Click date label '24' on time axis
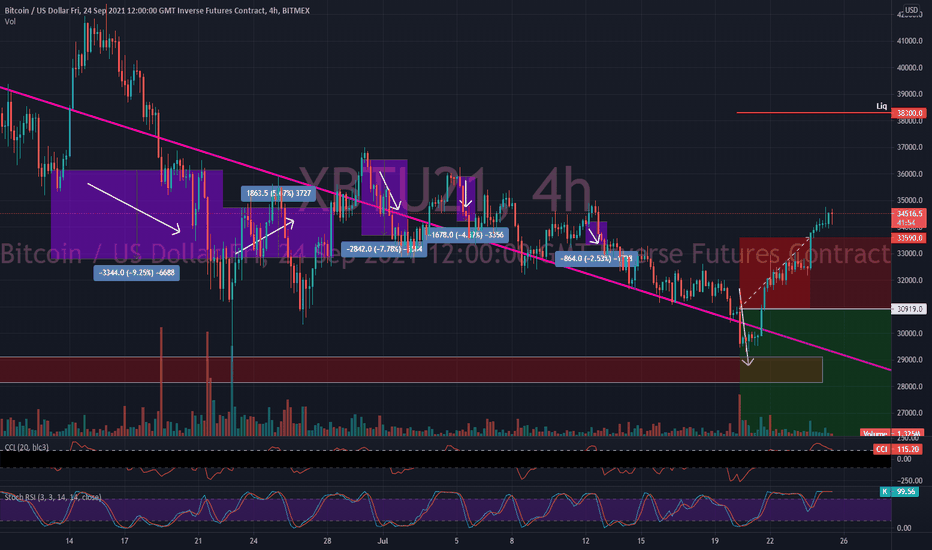The width and height of the screenshot is (932, 550). tap(253, 541)
